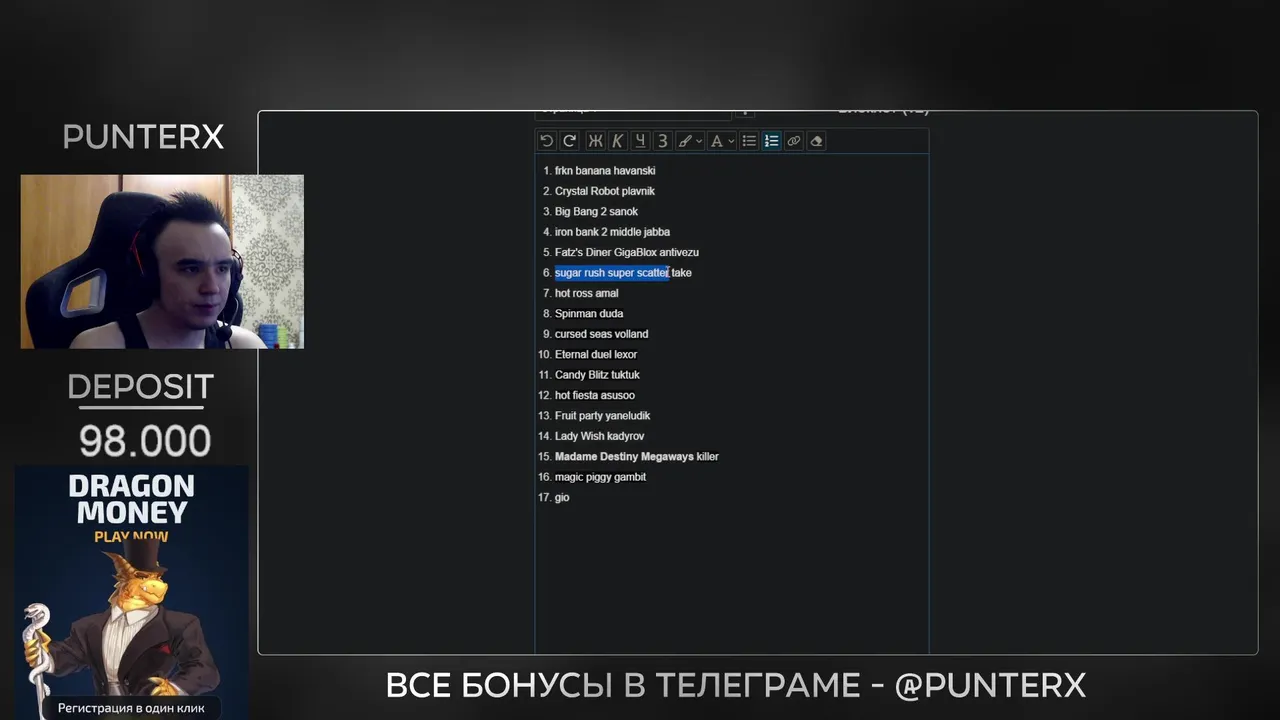Clear formatting with the eraser icon
This screenshot has width=1280, height=720.
[x=816, y=141]
